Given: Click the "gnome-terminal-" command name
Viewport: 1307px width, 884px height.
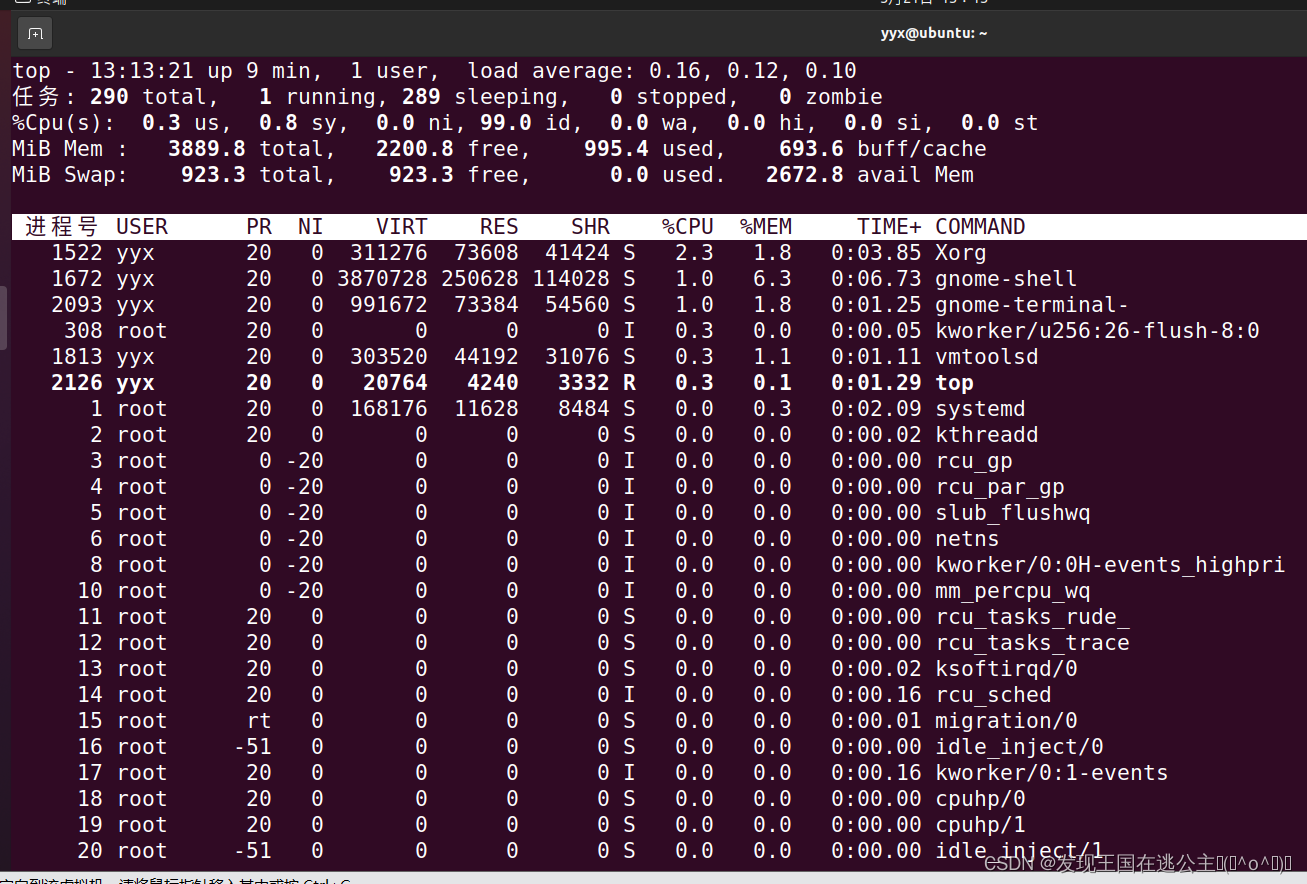Looking at the screenshot, I should [1032, 305].
